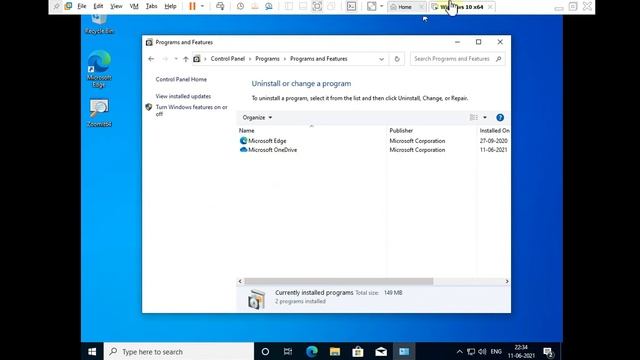Viewport: 640px width, 360px height.
Task: Go up one level with the up arrow
Action: coord(186,59)
